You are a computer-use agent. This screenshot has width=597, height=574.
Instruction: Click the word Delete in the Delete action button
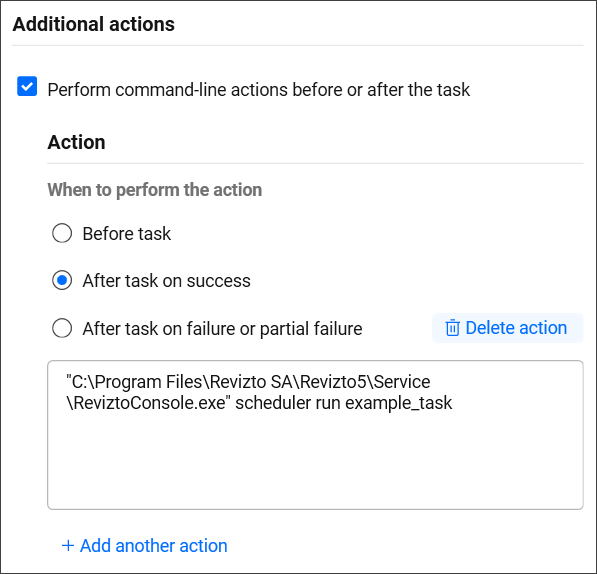click(490, 328)
